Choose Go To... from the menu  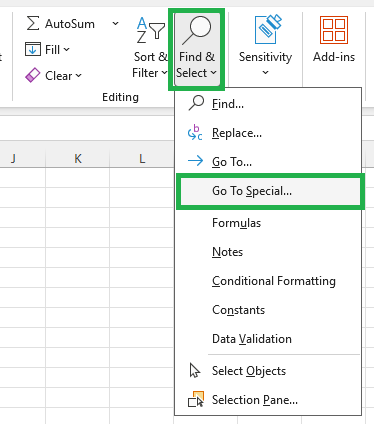(268, 162)
